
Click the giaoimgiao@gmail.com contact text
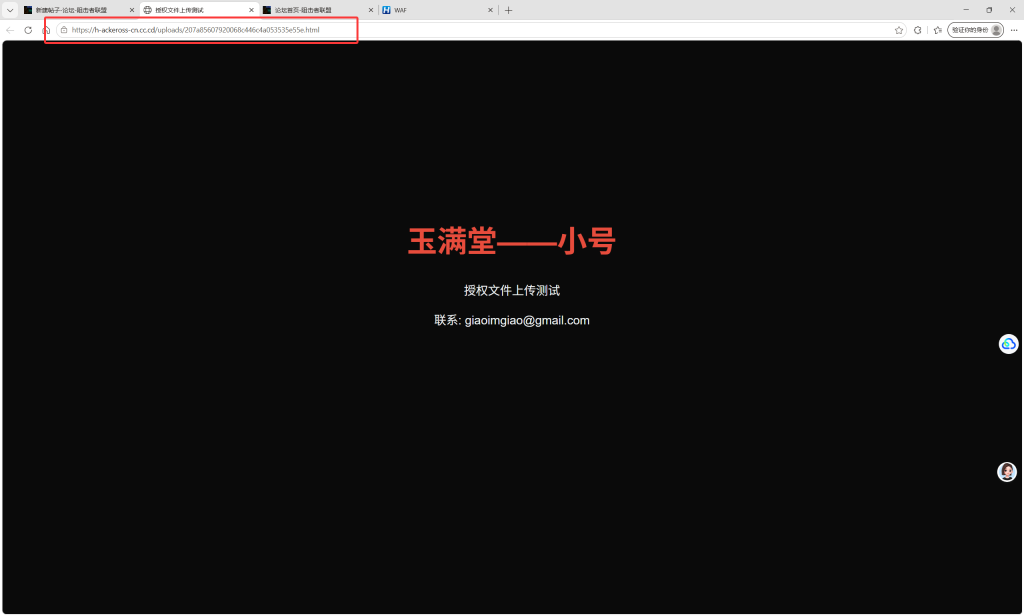(x=527, y=321)
